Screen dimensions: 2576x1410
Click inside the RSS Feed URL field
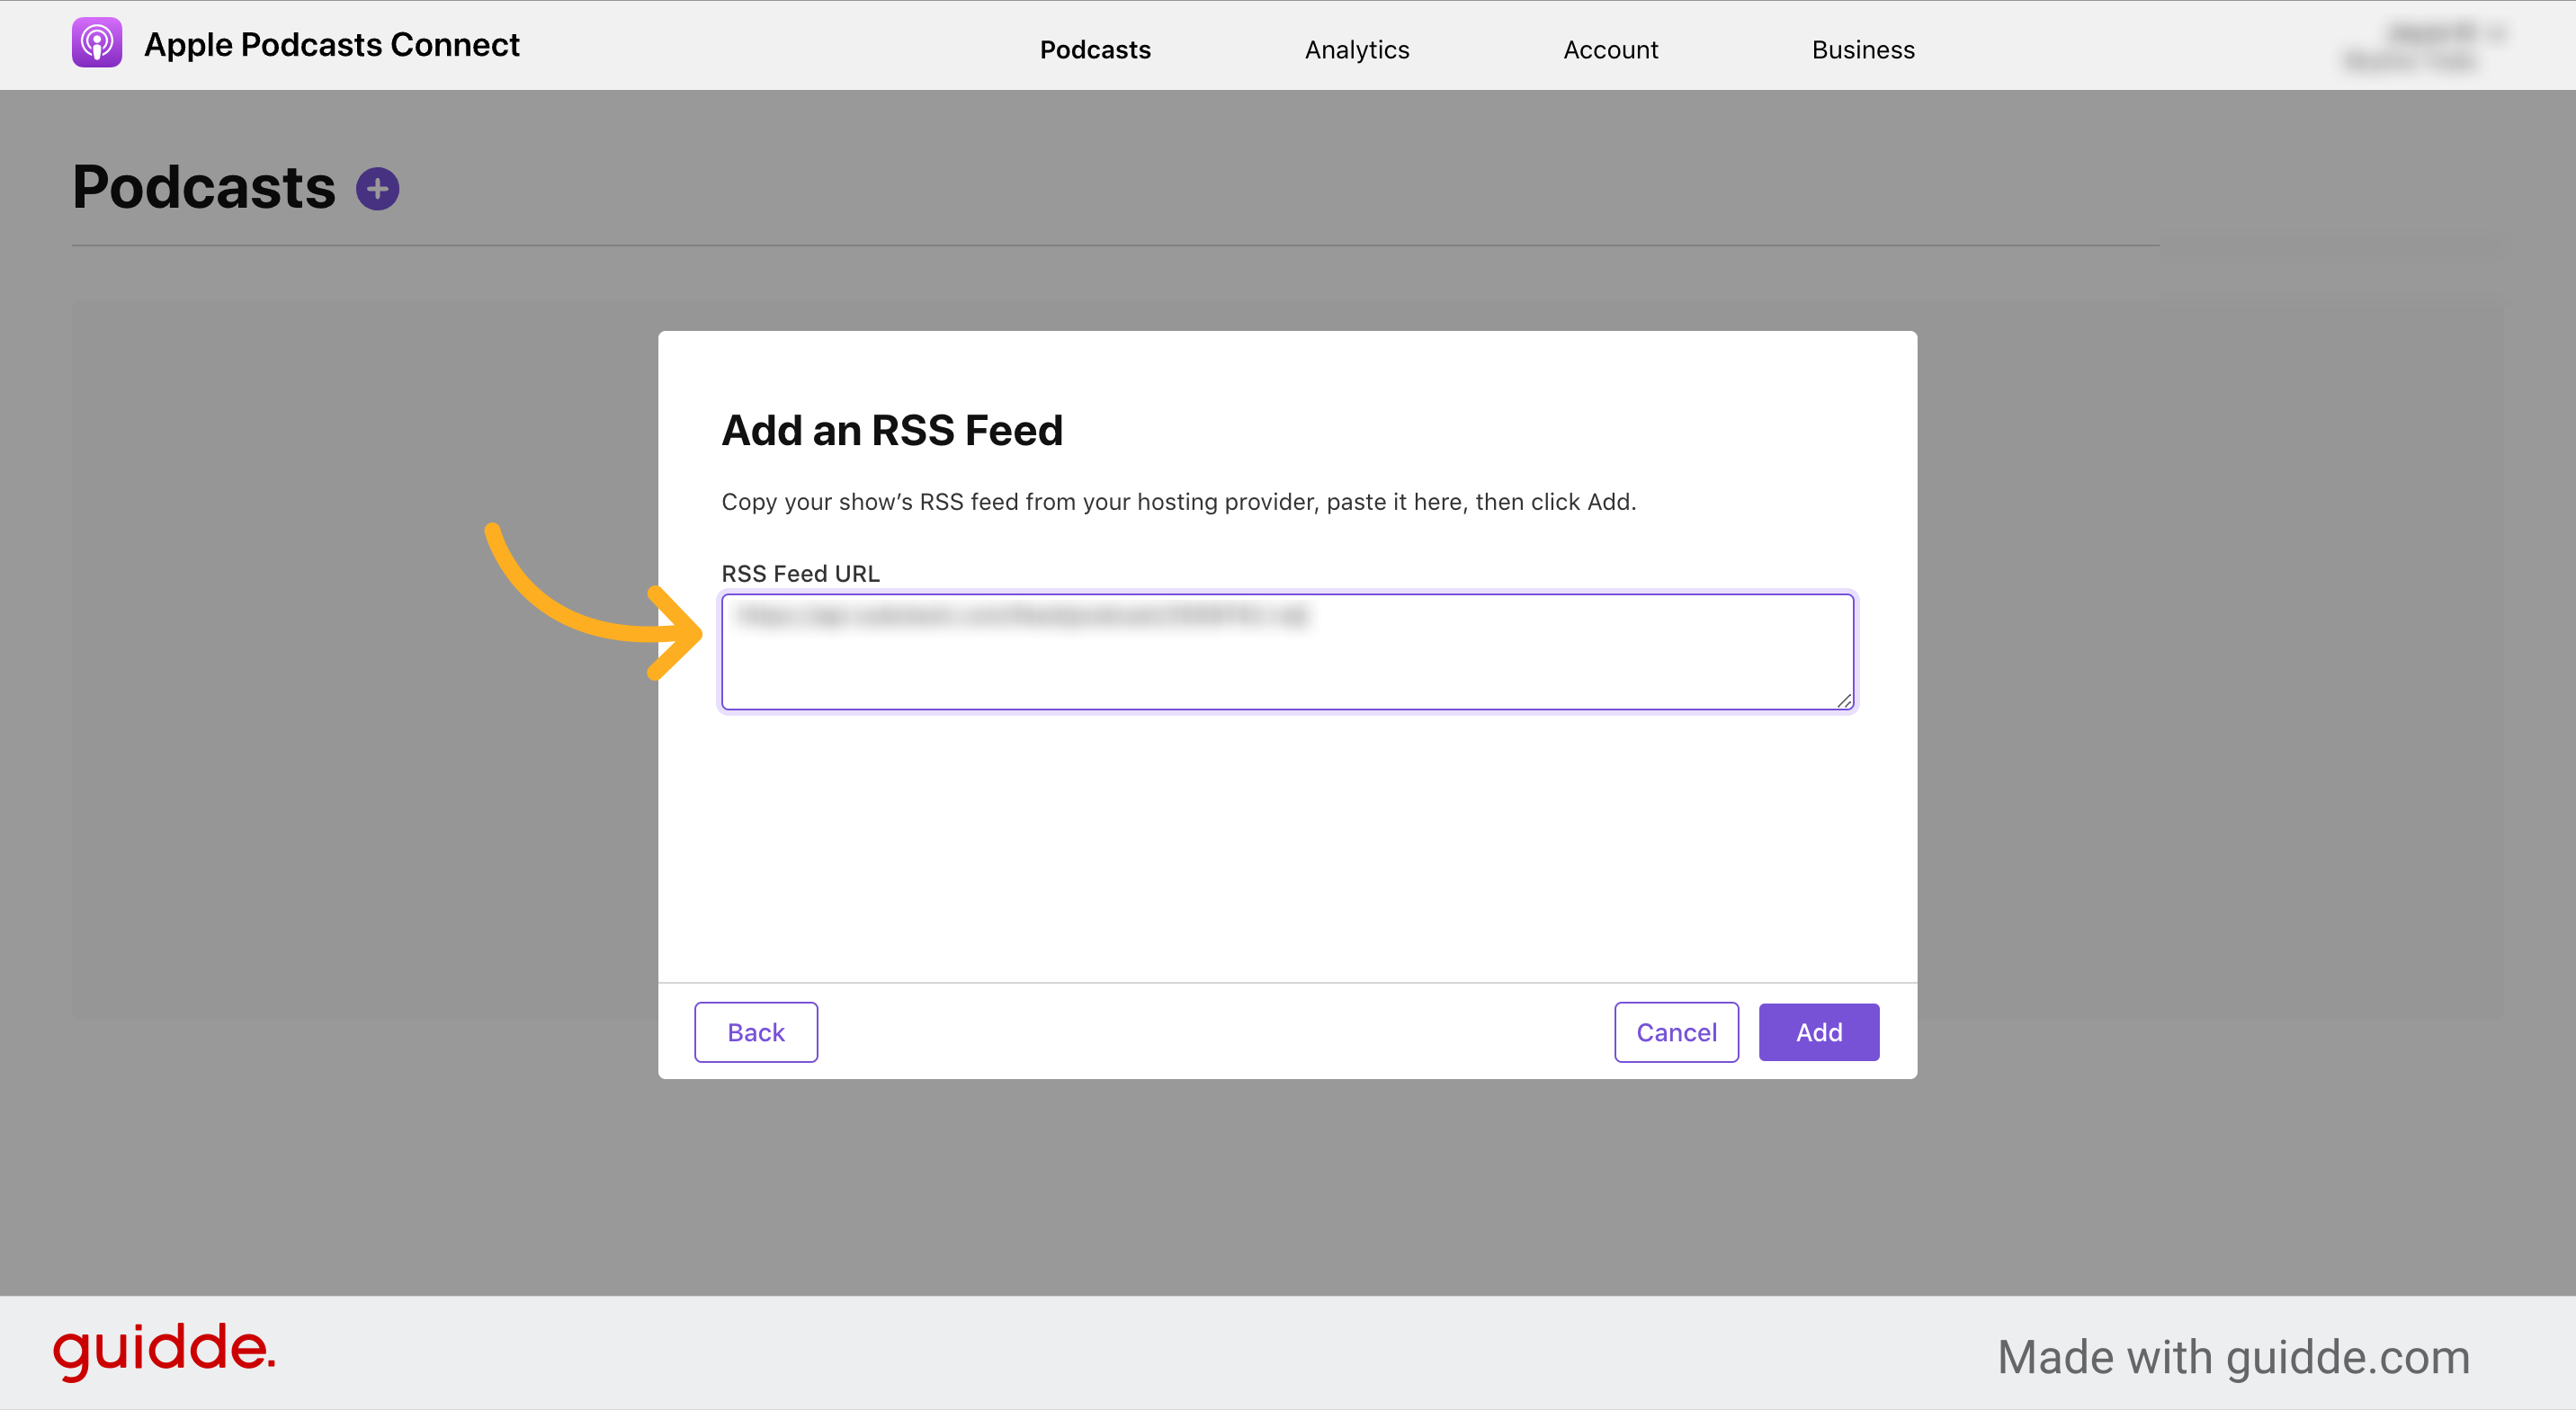[1286, 650]
